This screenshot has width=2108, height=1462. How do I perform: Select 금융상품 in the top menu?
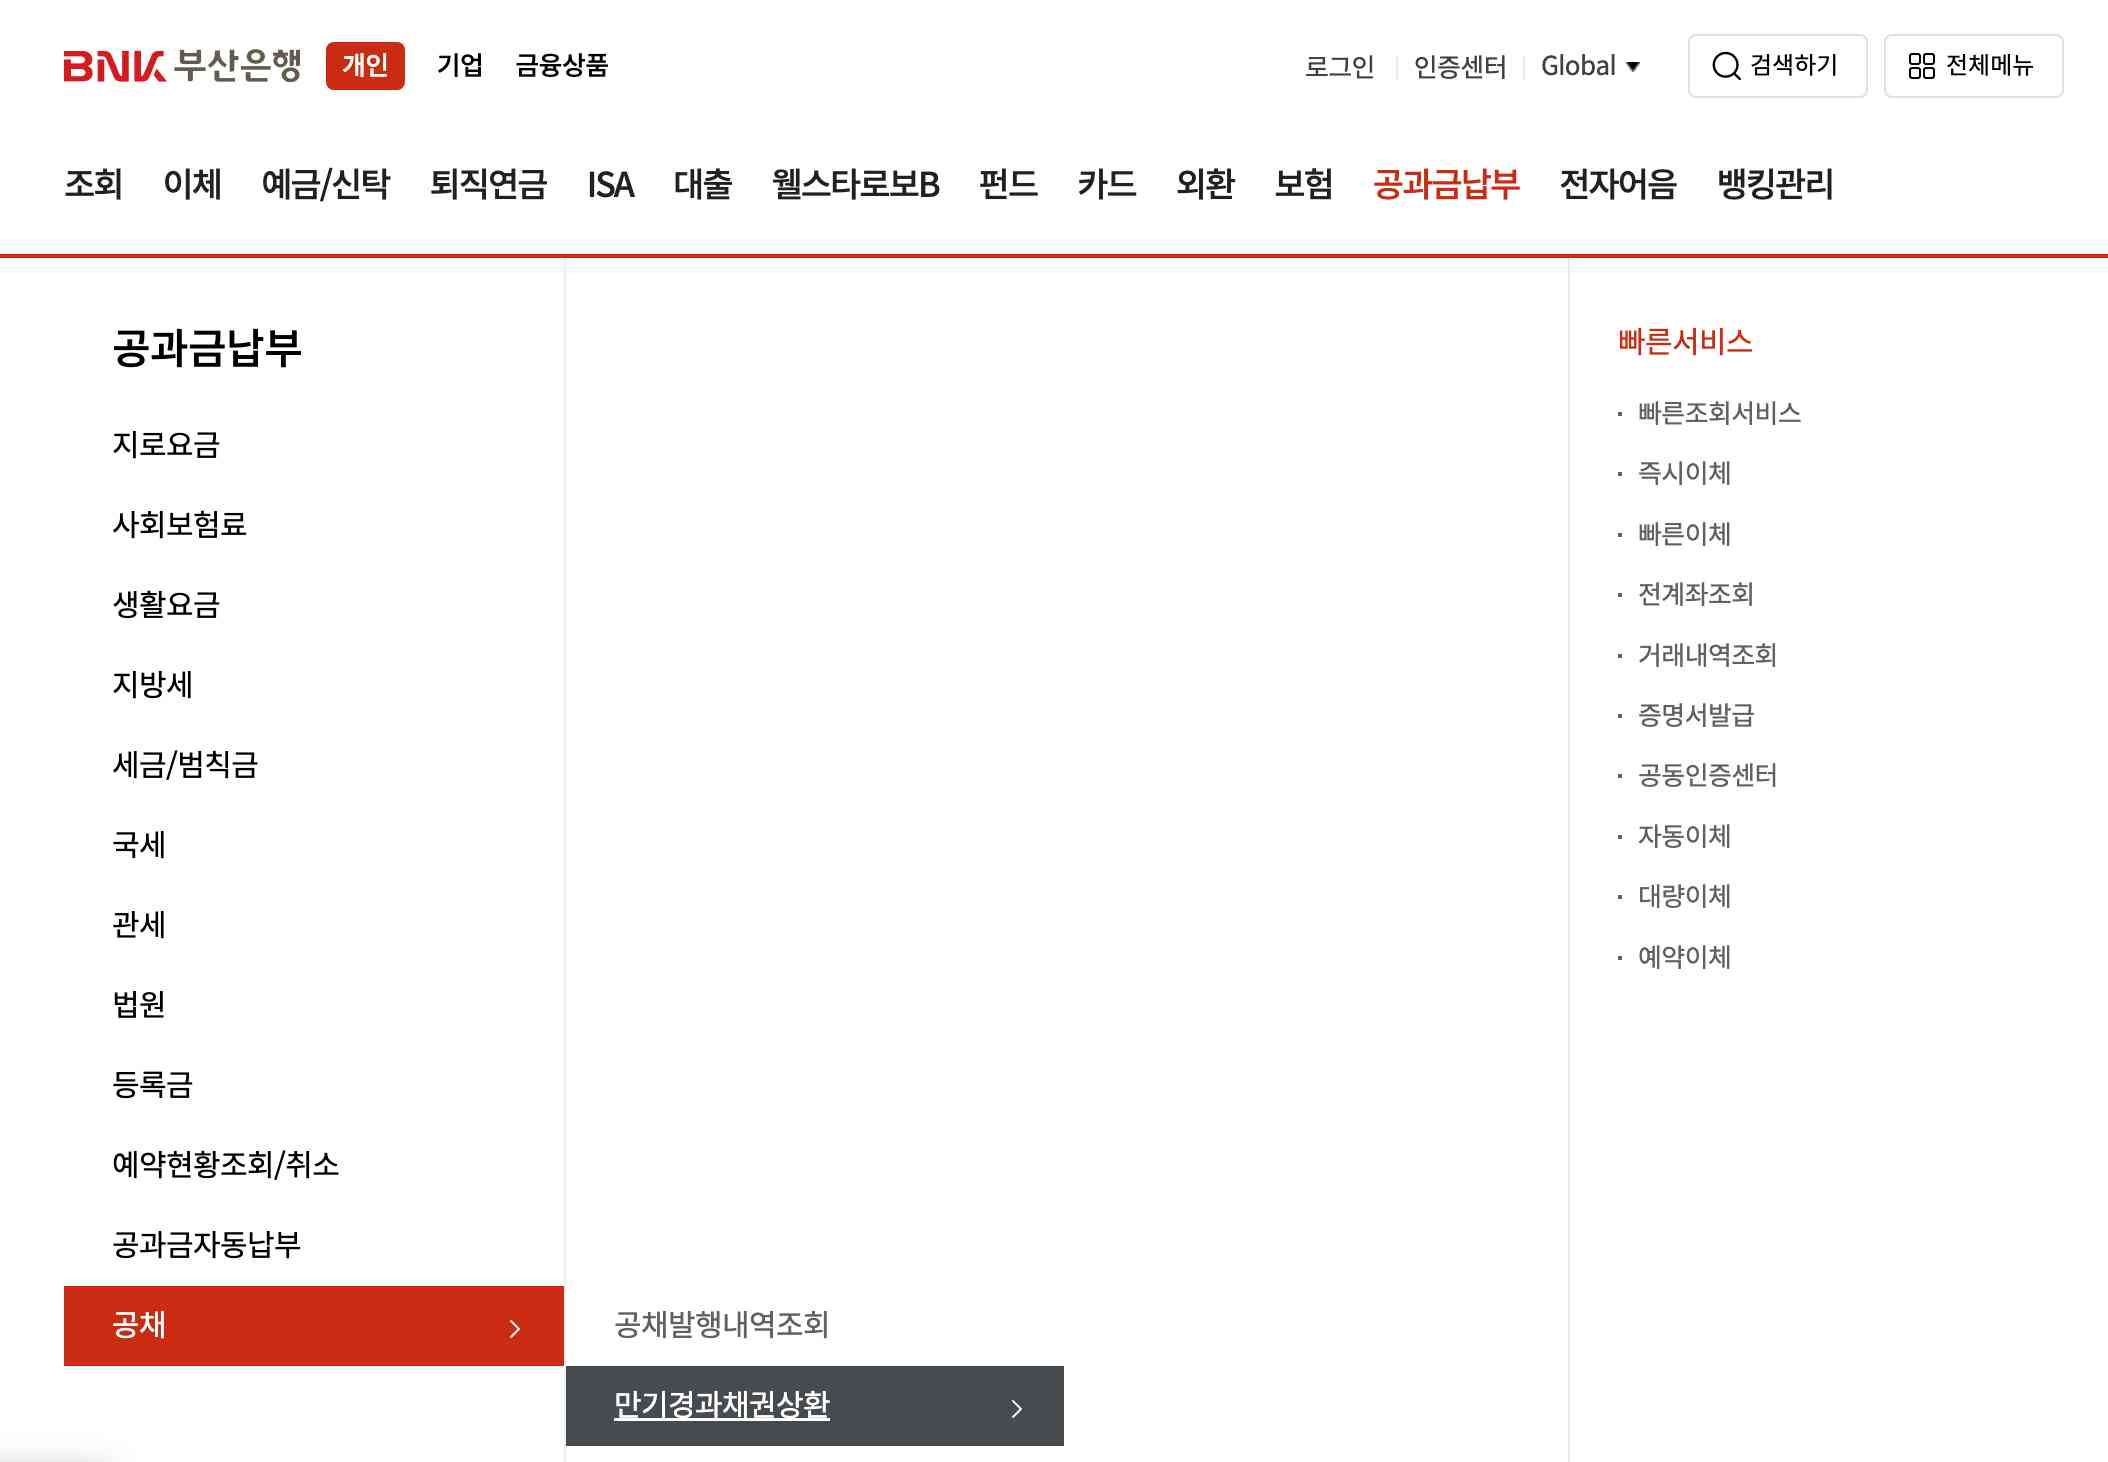click(561, 66)
